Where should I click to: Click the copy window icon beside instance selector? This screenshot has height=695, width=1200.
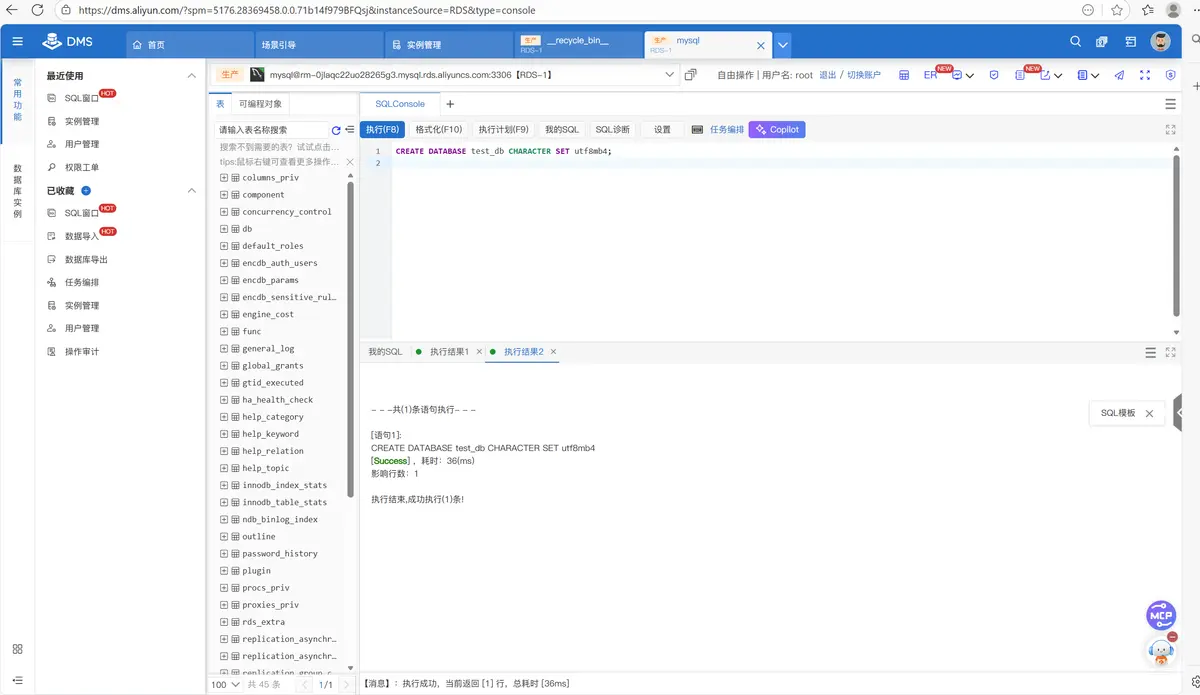click(690, 75)
